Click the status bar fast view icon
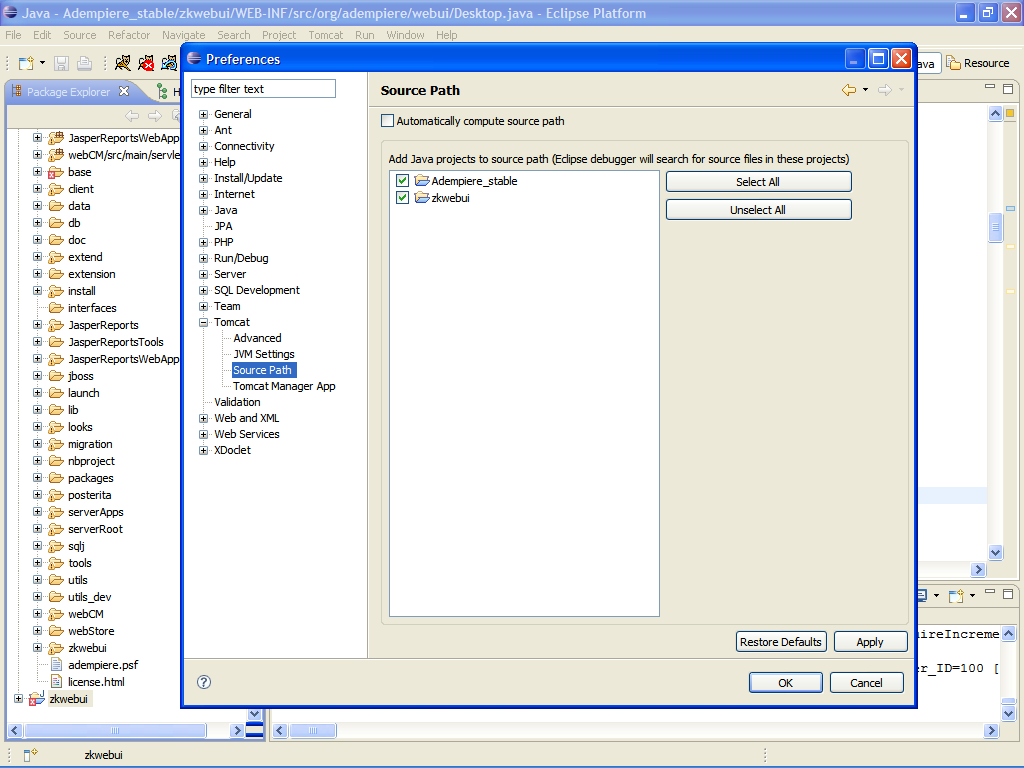This screenshot has width=1024, height=768. point(30,755)
